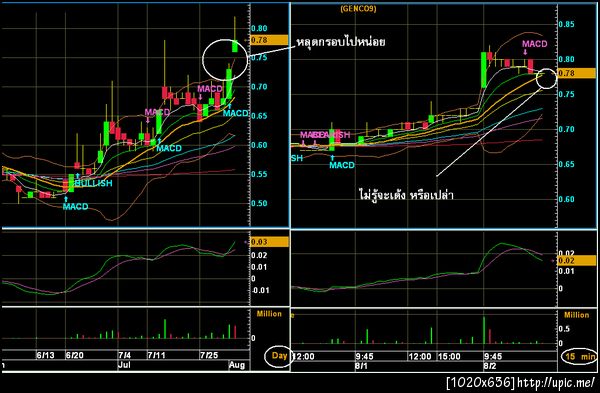
Task: Click the orange 0.78 price tag on 15-min chart
Action: point(577,73)
